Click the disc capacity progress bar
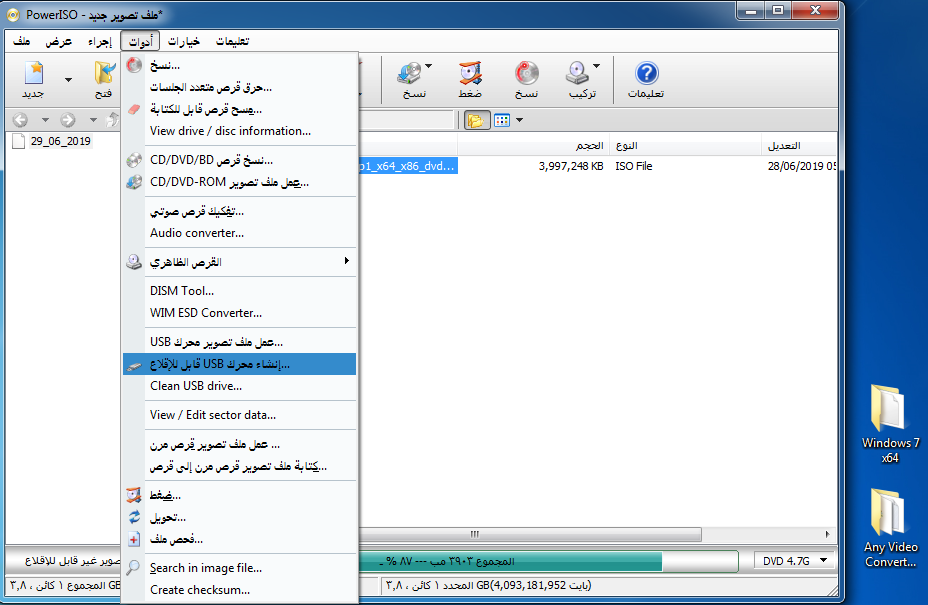Screen dimensions: 928x605 click(548, 561)
